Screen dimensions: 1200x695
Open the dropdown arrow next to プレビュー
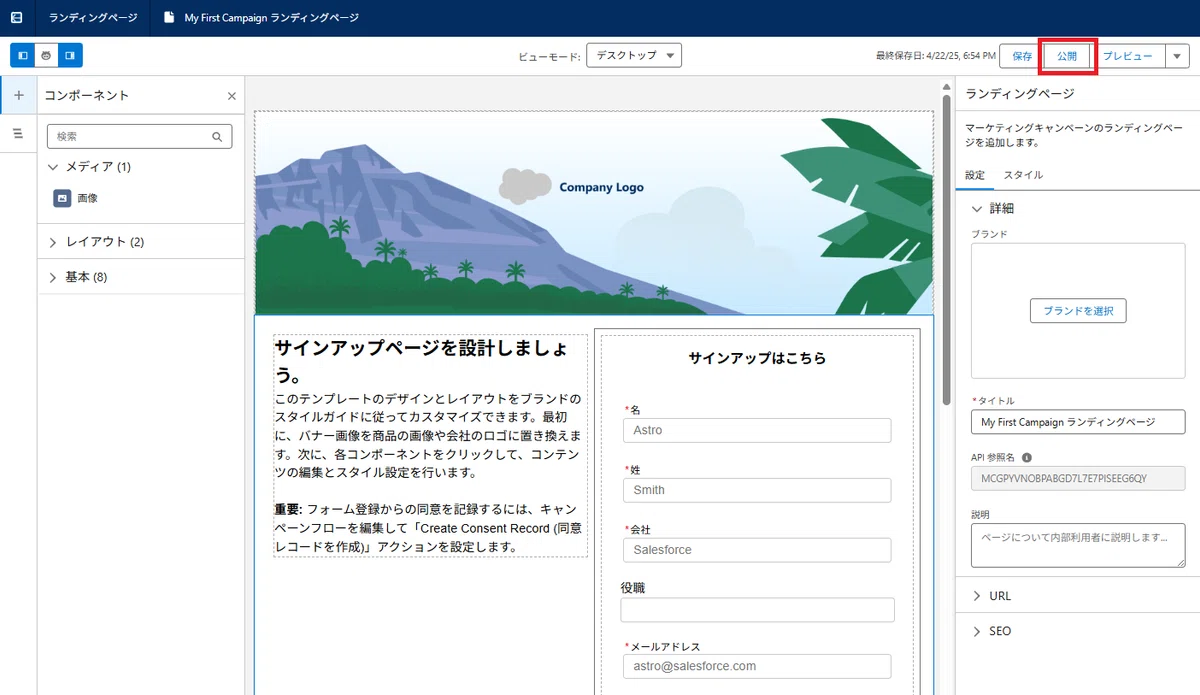coord(1177,56)
